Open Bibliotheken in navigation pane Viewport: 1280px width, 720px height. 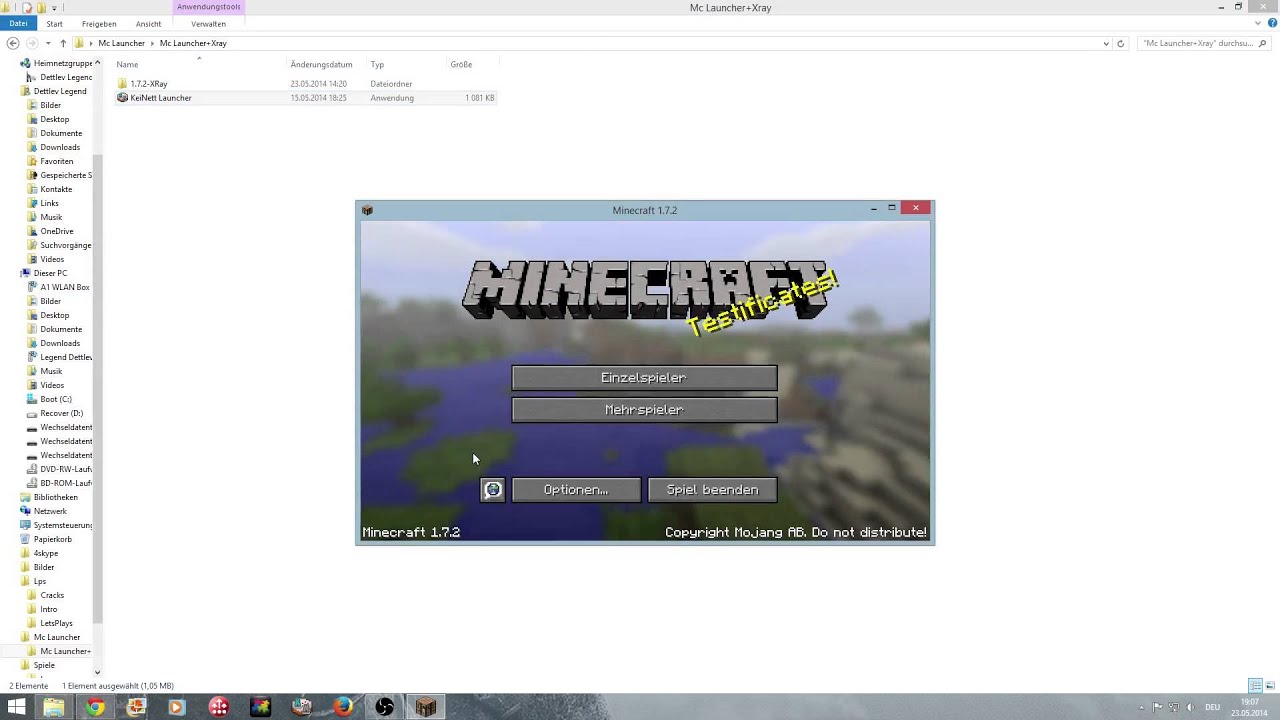click(55, 497)
